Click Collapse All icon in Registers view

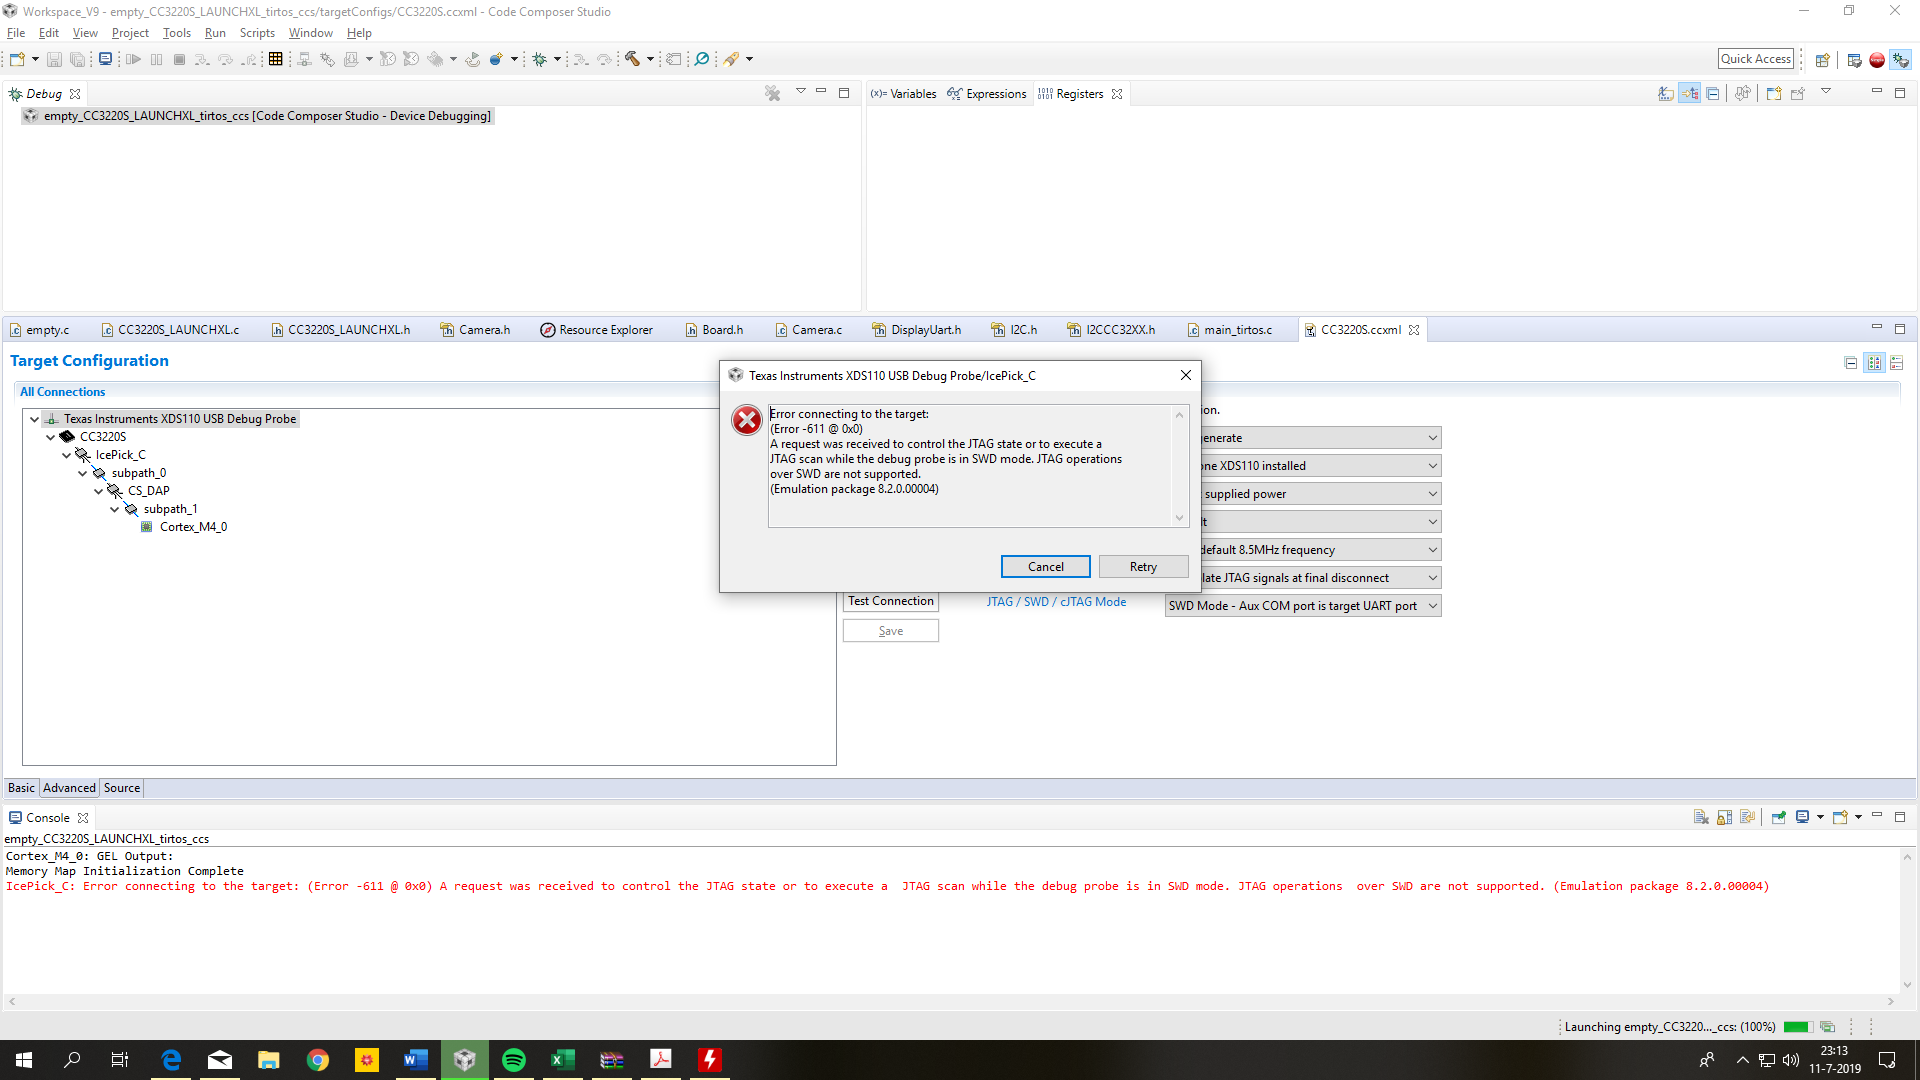(1713, 94)
